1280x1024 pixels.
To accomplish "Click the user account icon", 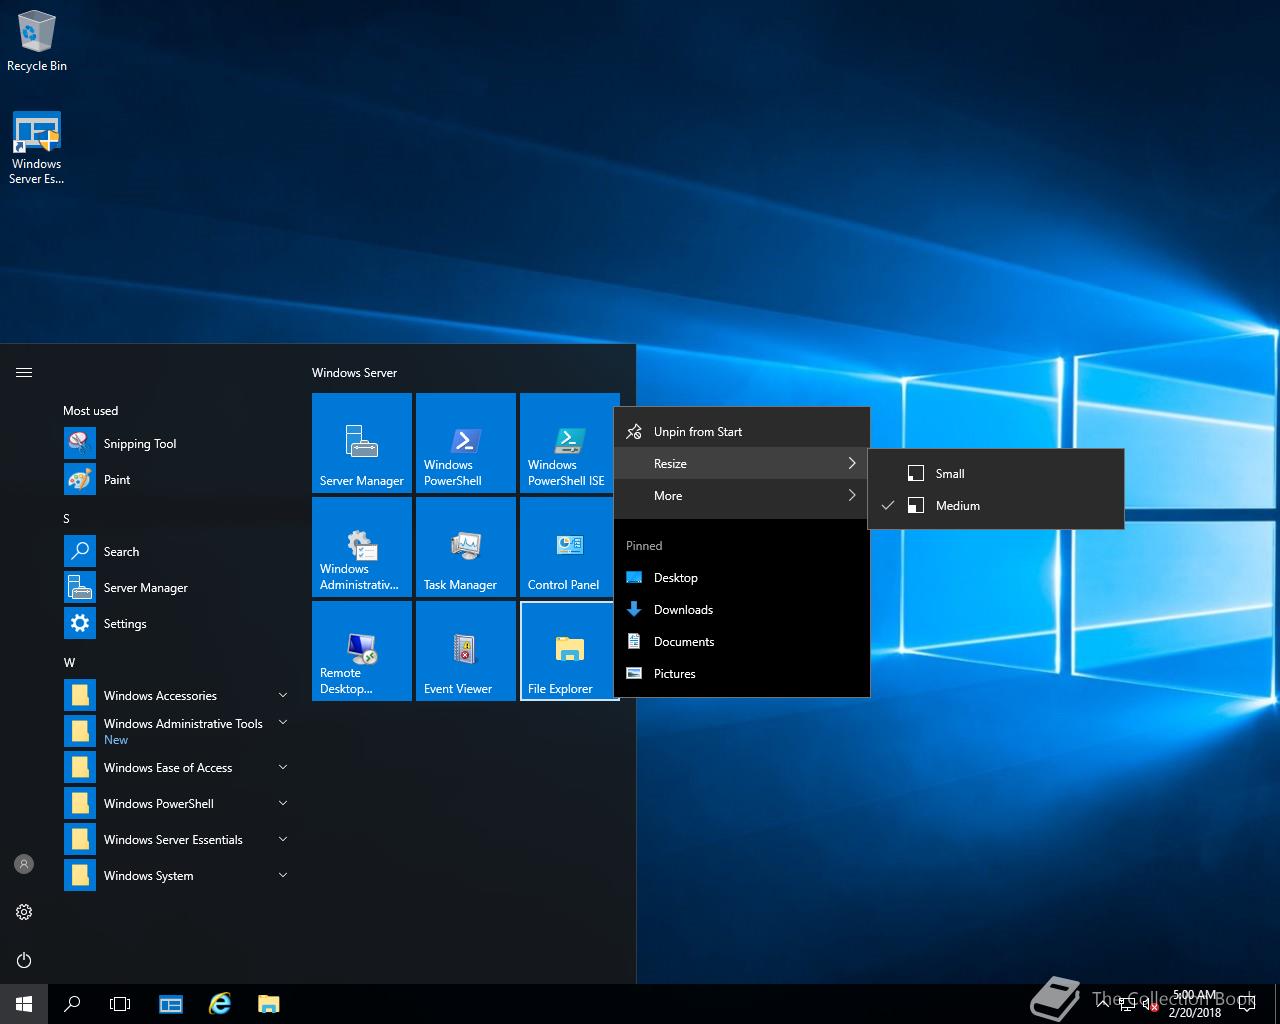I will coord(24,864).
